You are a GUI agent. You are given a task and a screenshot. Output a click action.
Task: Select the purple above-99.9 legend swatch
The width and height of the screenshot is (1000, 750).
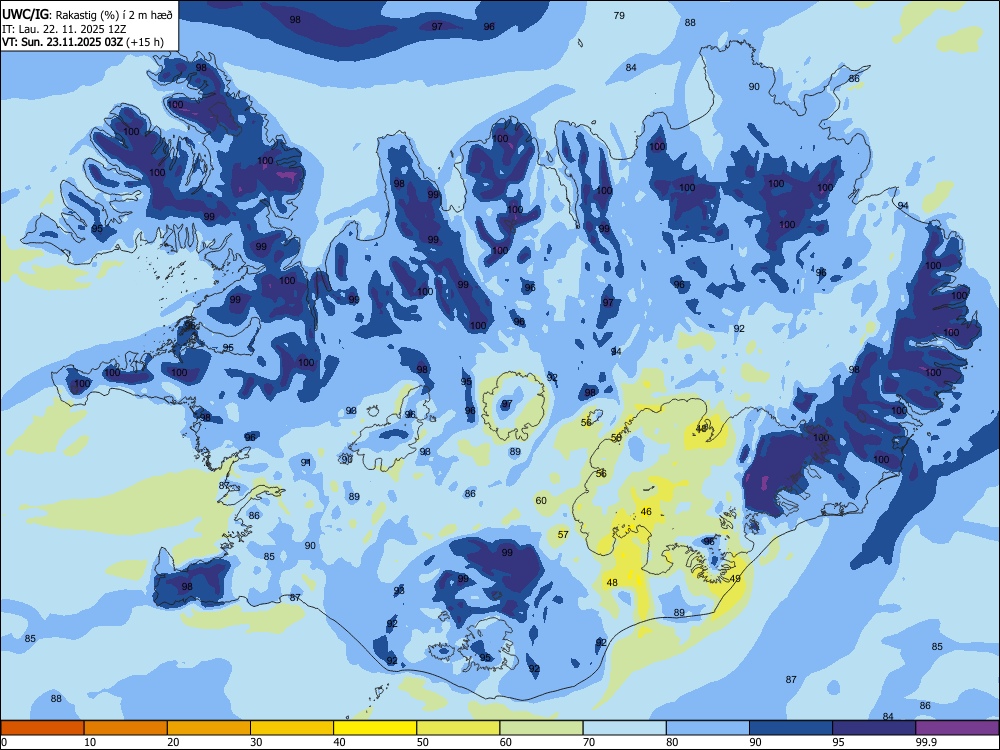click(x=957, y=728)
